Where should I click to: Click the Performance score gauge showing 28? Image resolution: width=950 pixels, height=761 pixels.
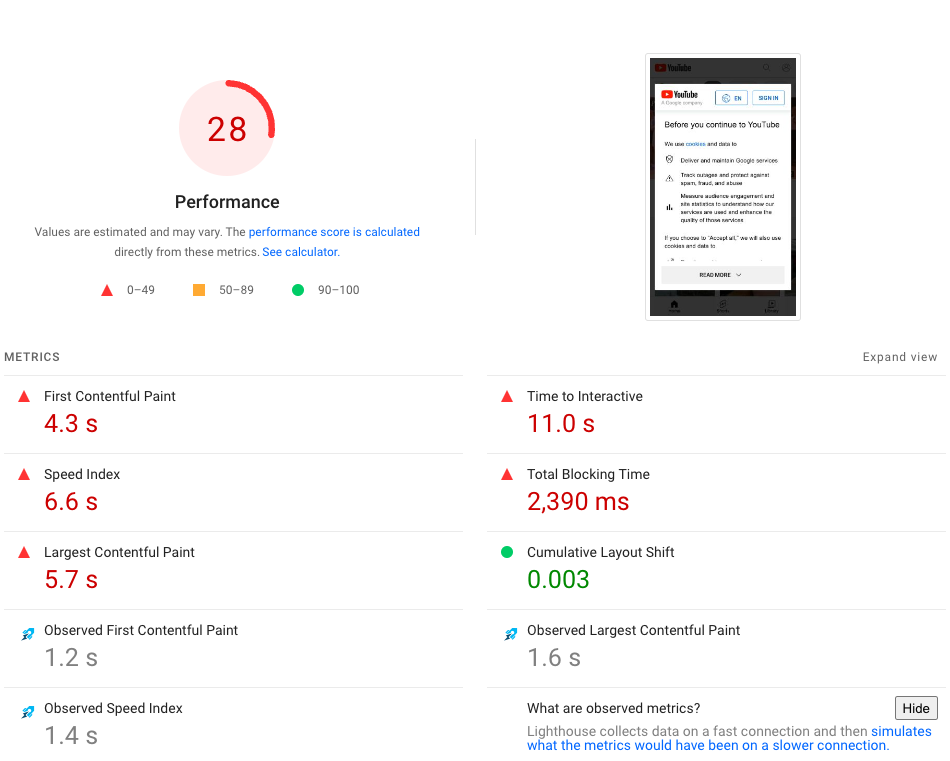227,128
